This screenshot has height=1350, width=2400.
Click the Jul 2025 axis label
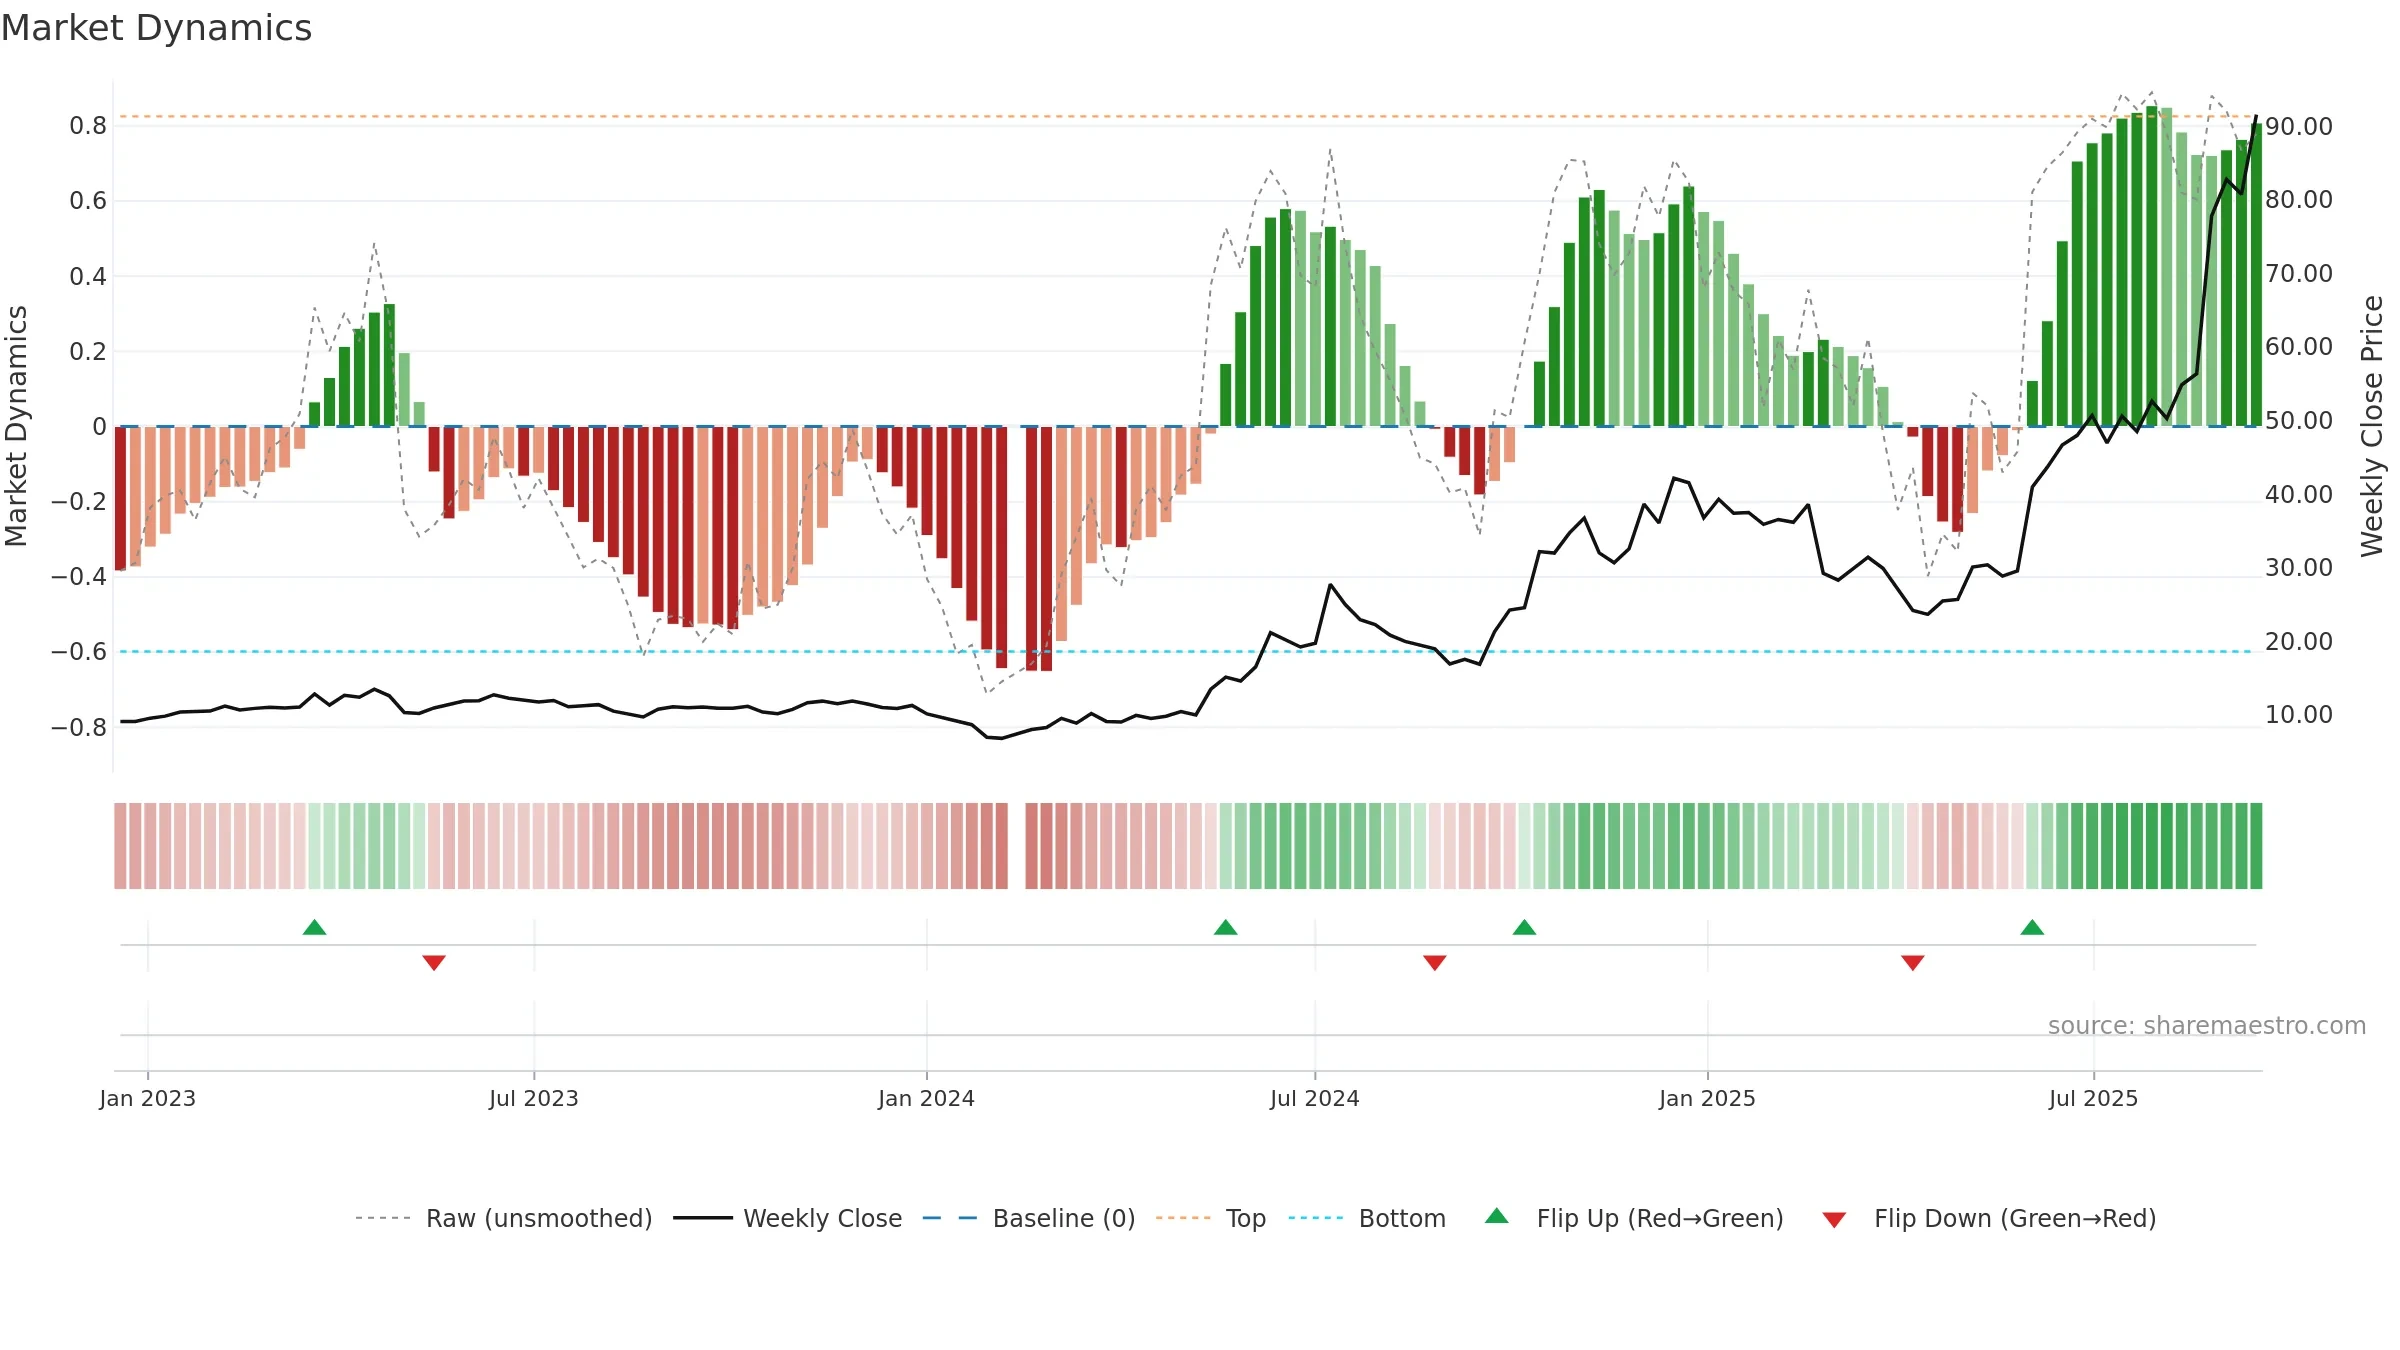click(x=2094, y=1098)
